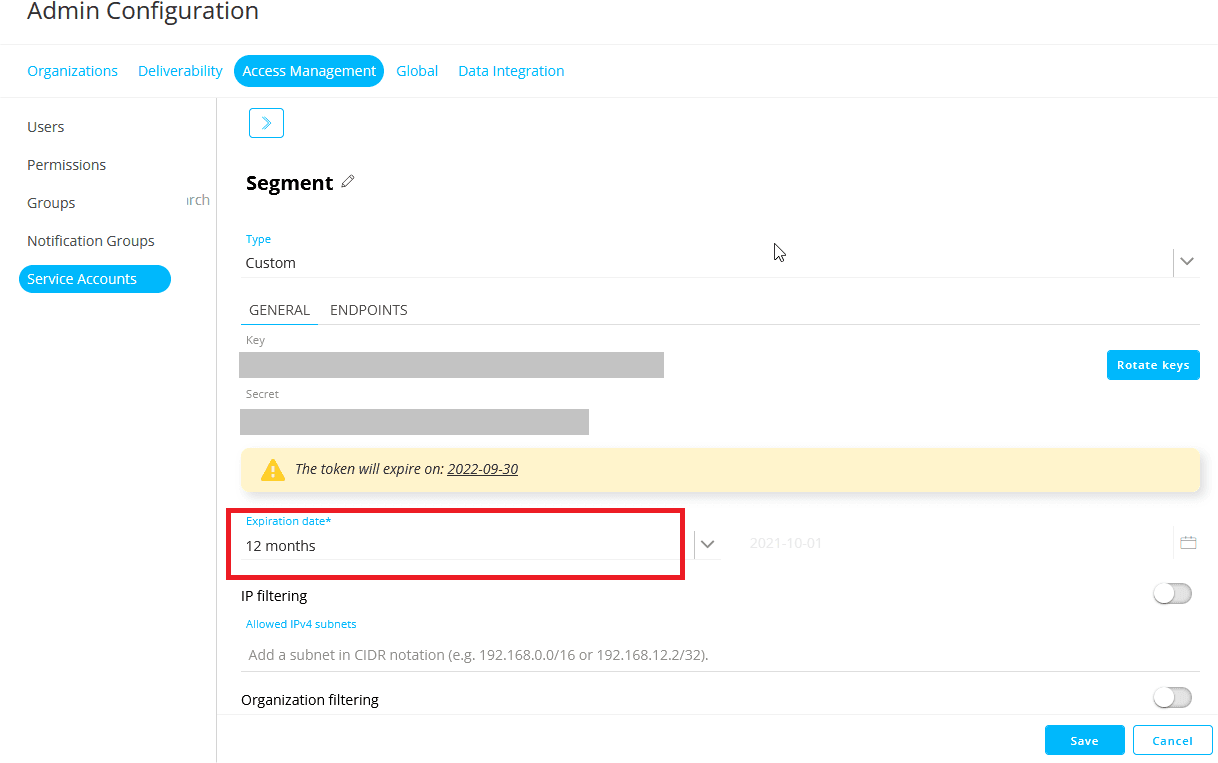Viewport: 1218px width, 763px height.
Task: Open the Users settings page
Action: [x=45, y=127]
